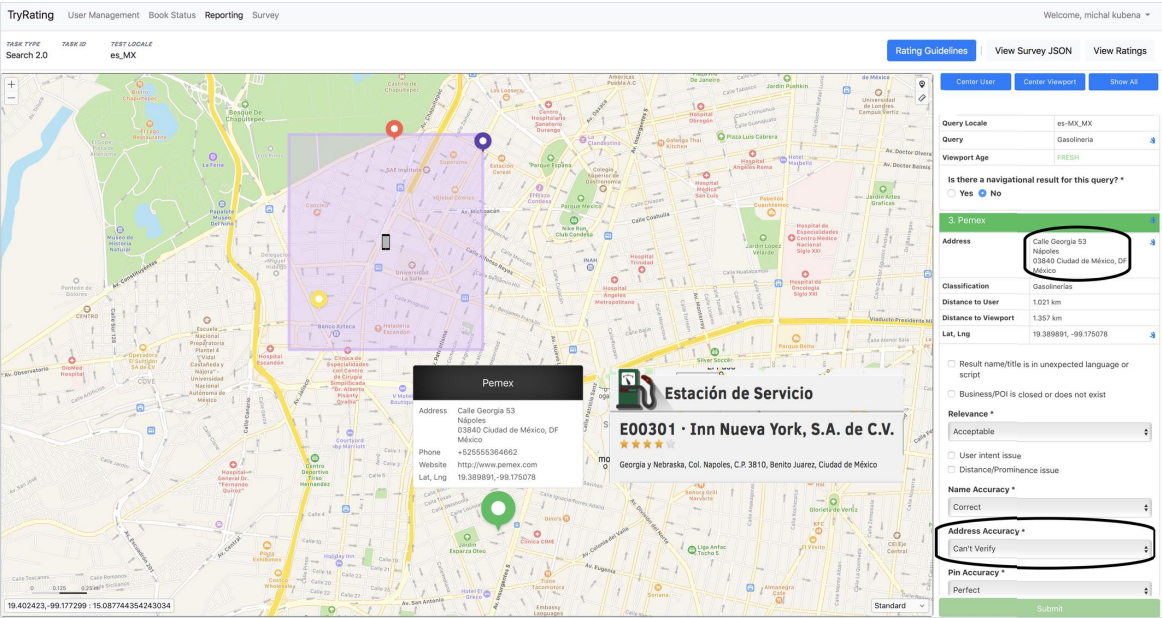Check the unexpected language or script box

(952, 364)
